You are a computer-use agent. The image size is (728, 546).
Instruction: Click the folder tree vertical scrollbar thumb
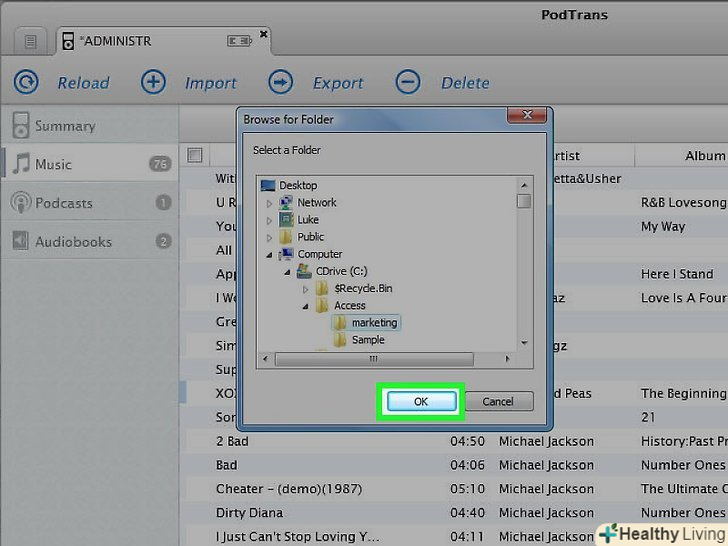tap(524, 202)
